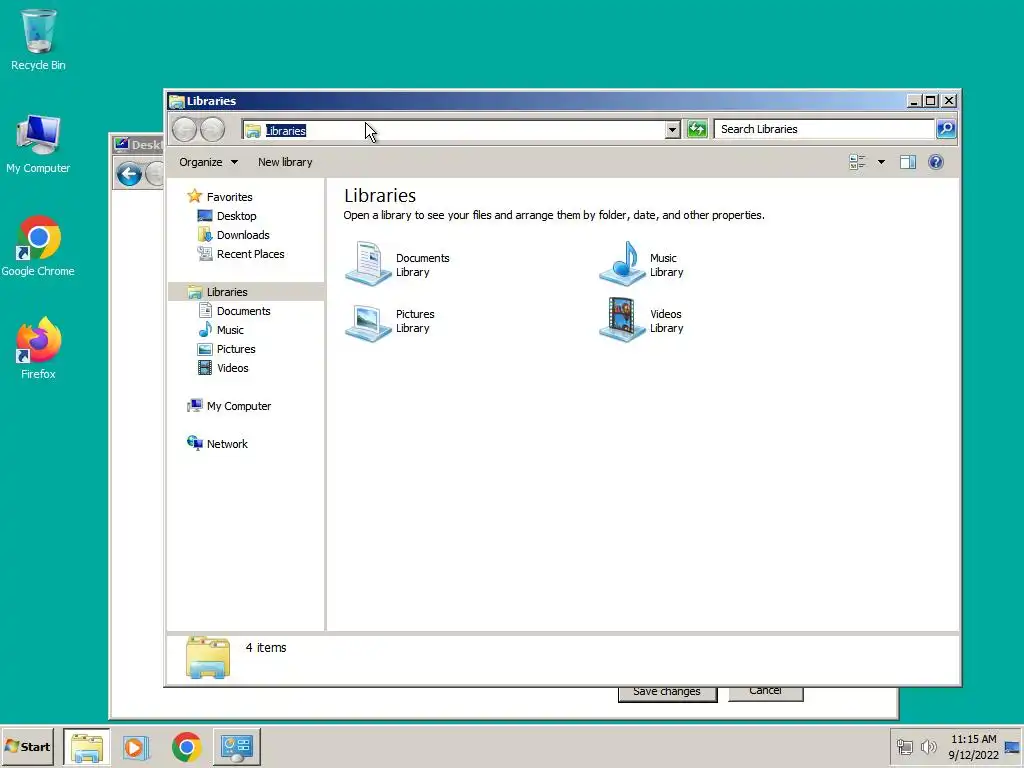The height and width of the screenshot is (768, 1024).
Task: Select Firefox desktop shortcut
Action: click(38, 349)
